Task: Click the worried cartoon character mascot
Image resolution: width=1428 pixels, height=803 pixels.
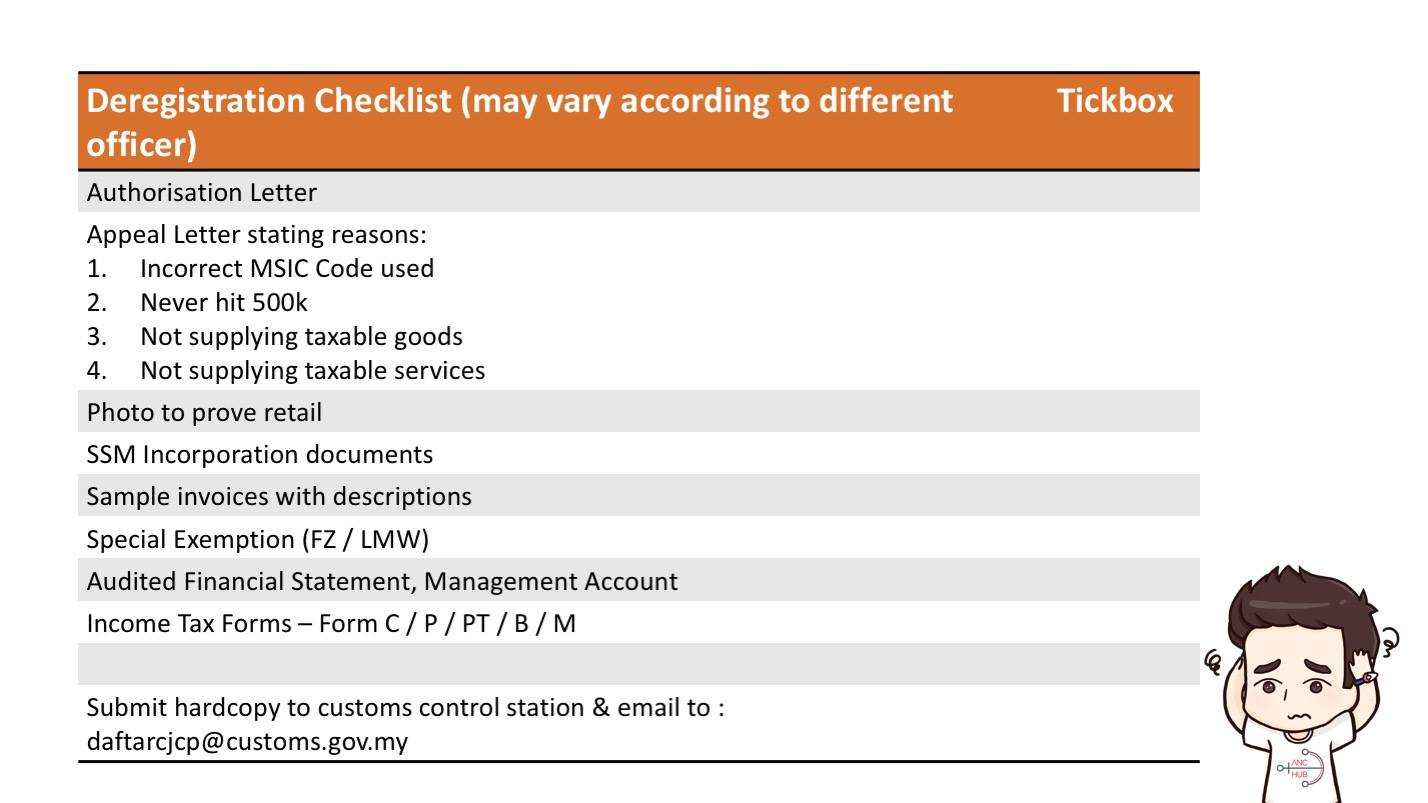Action: tap(1302, 685)
